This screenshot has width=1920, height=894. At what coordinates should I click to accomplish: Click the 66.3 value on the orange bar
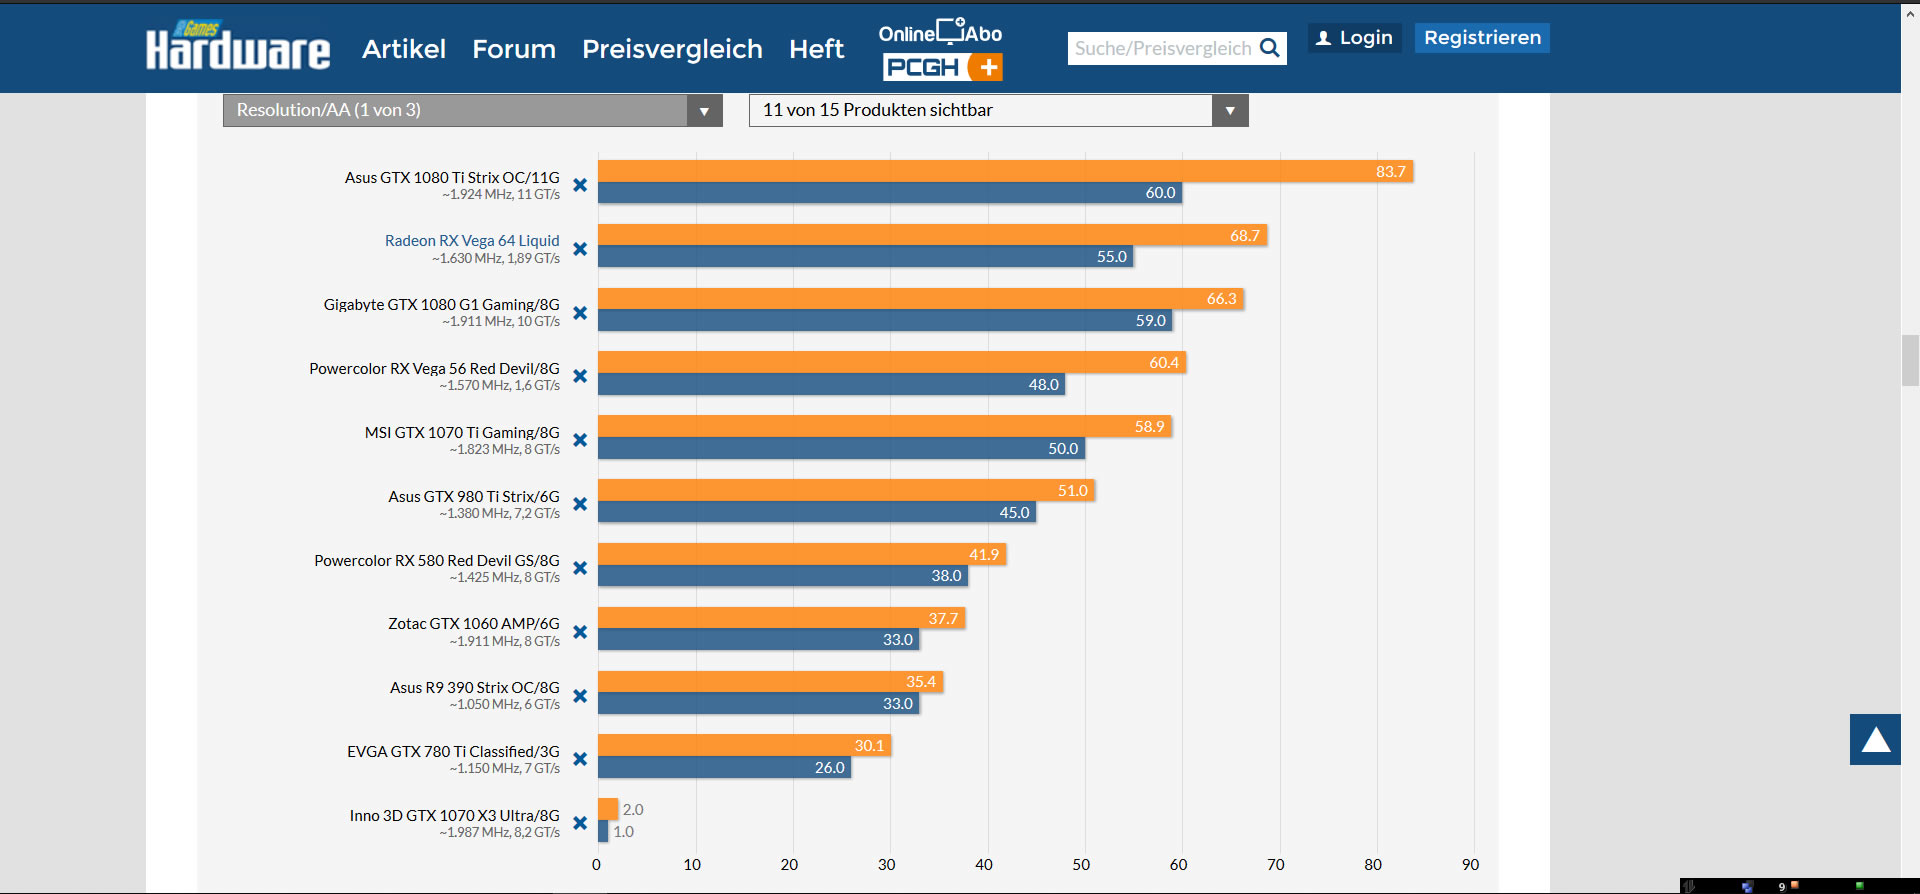click(x=1222, y=299)
